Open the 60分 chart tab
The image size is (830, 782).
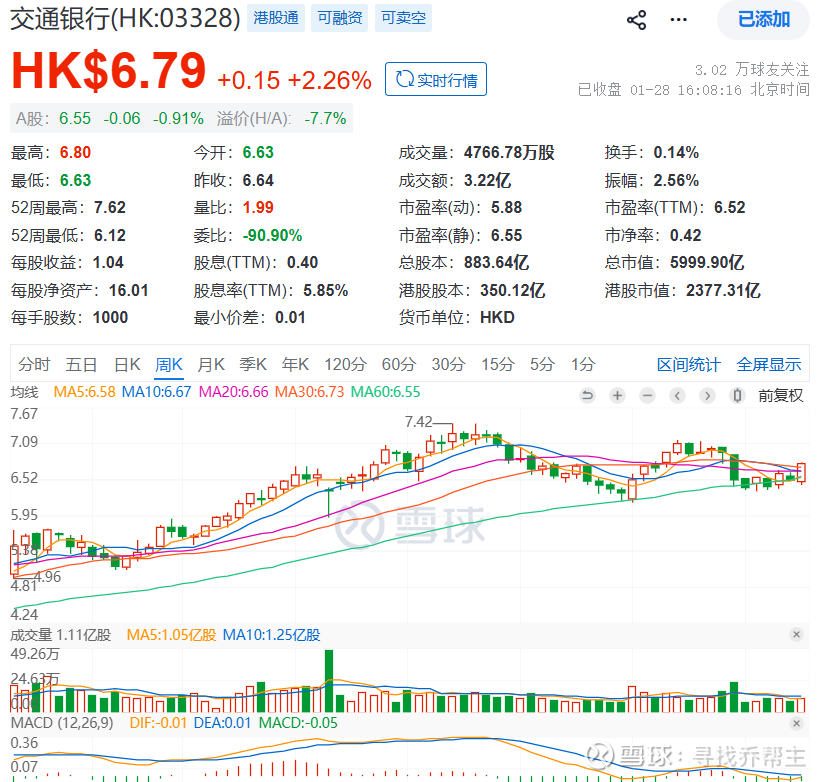pos(399,364)
